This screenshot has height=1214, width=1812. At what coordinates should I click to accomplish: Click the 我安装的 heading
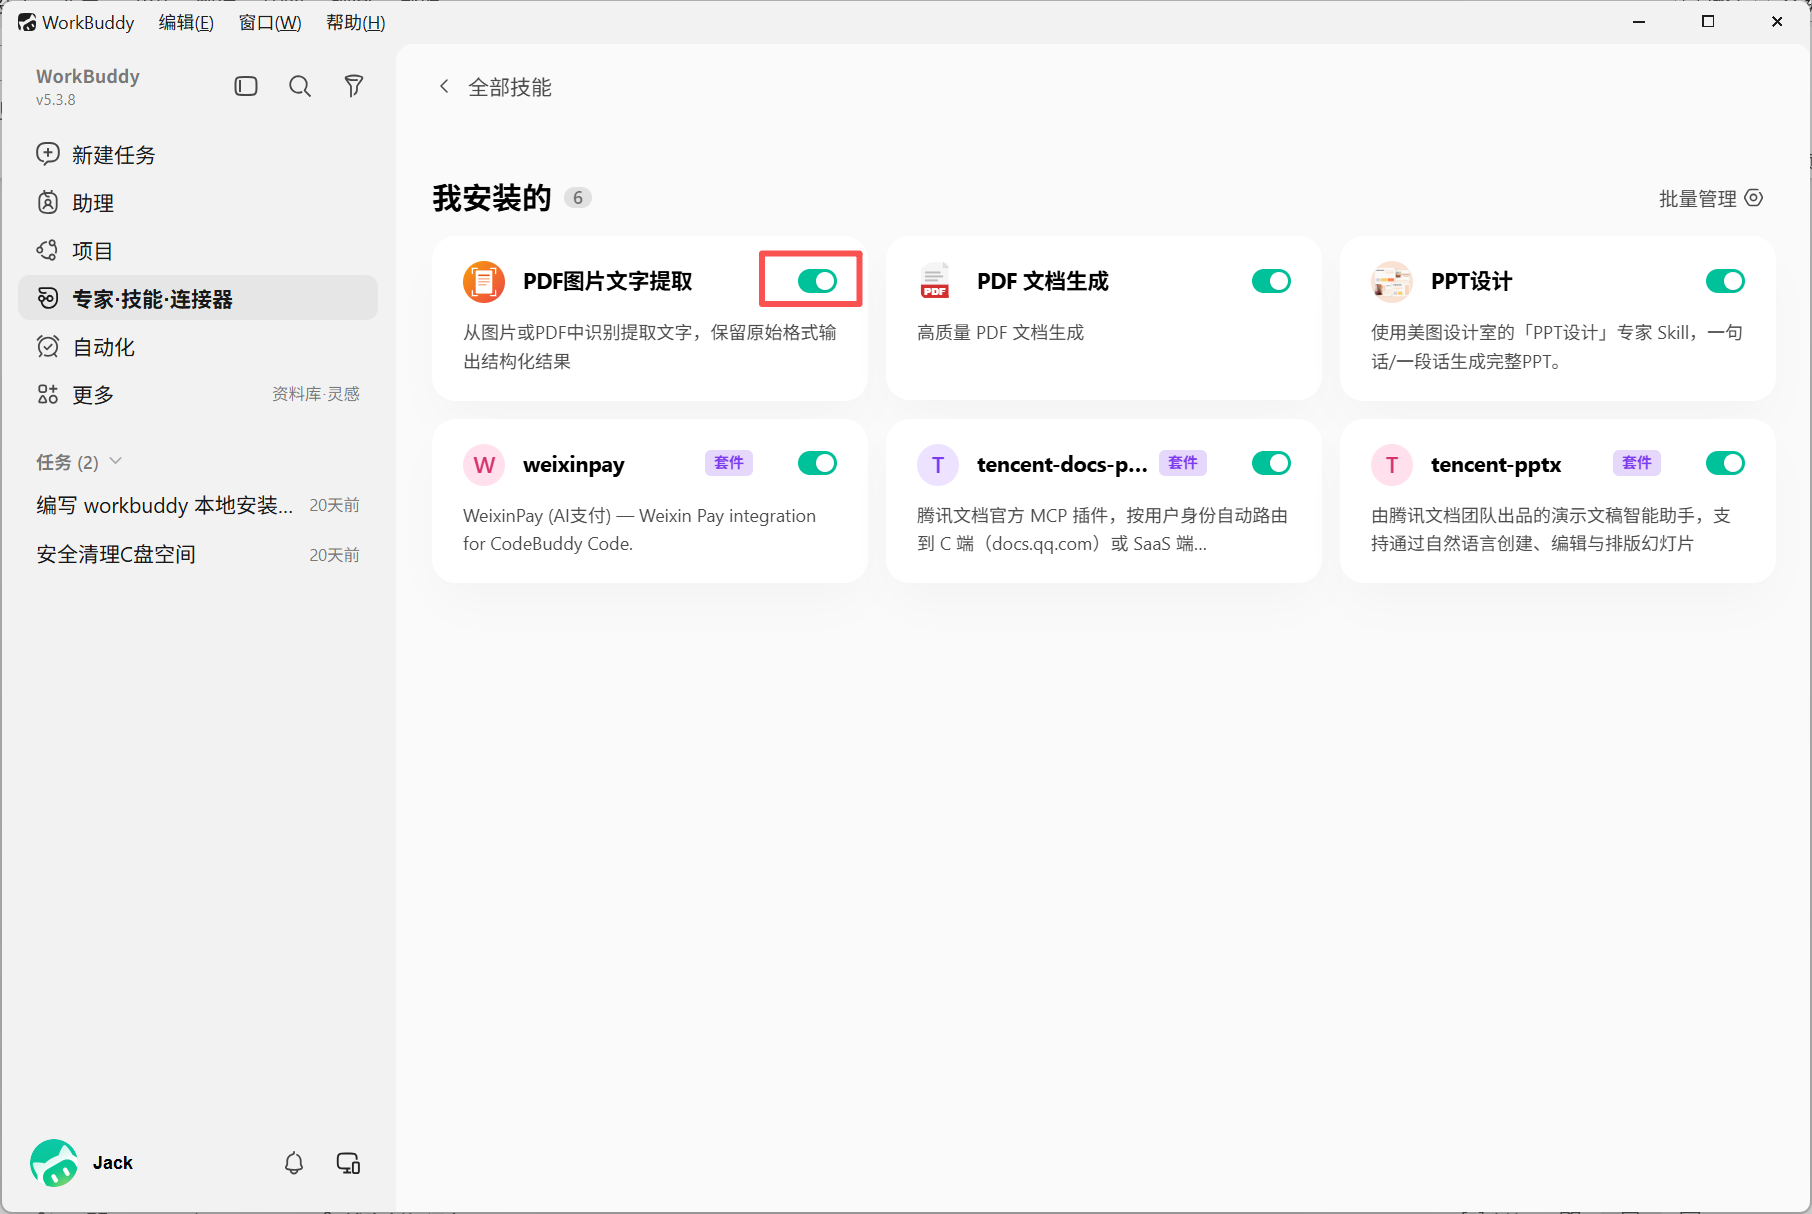492,198
